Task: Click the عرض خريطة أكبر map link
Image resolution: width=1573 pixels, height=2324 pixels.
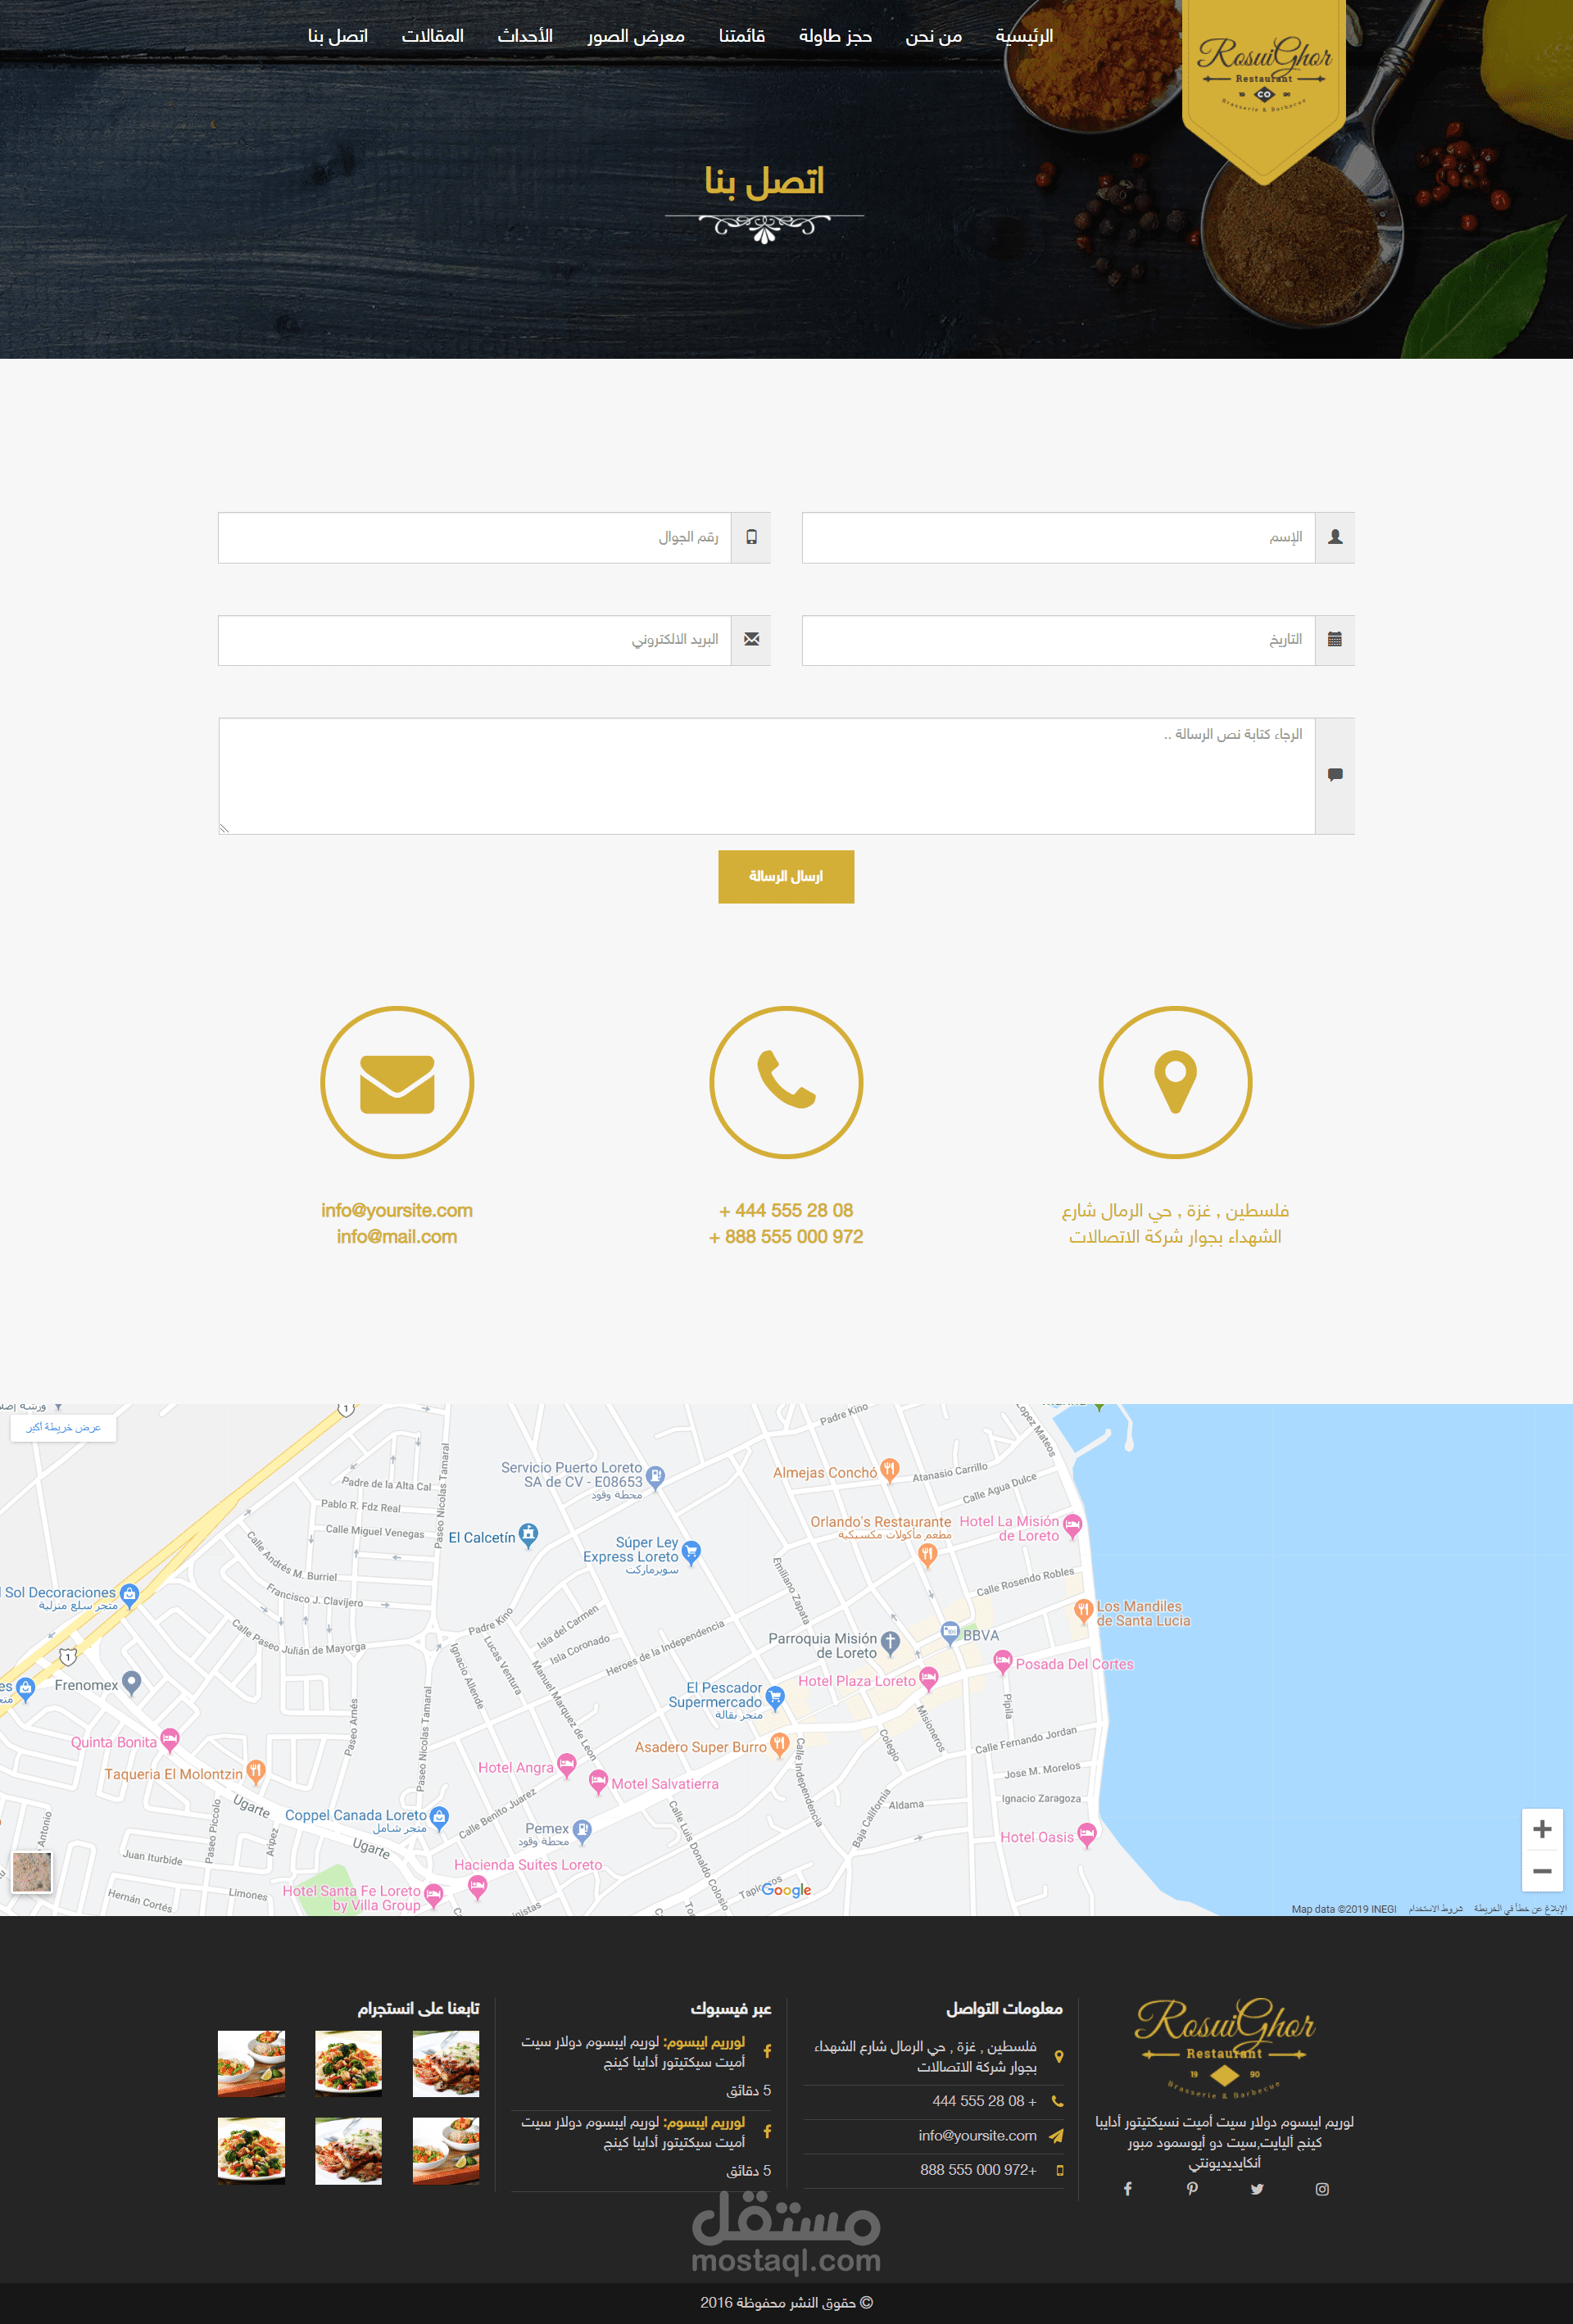Action: click(63, 1427)
